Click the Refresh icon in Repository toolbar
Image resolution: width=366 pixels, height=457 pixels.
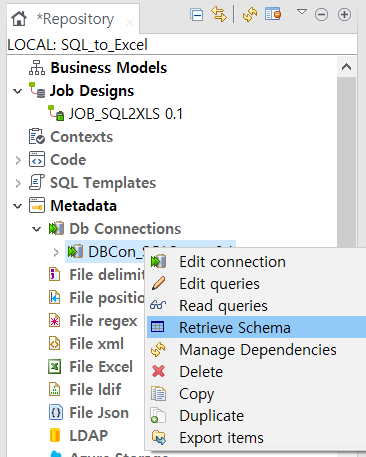(250, 15)
